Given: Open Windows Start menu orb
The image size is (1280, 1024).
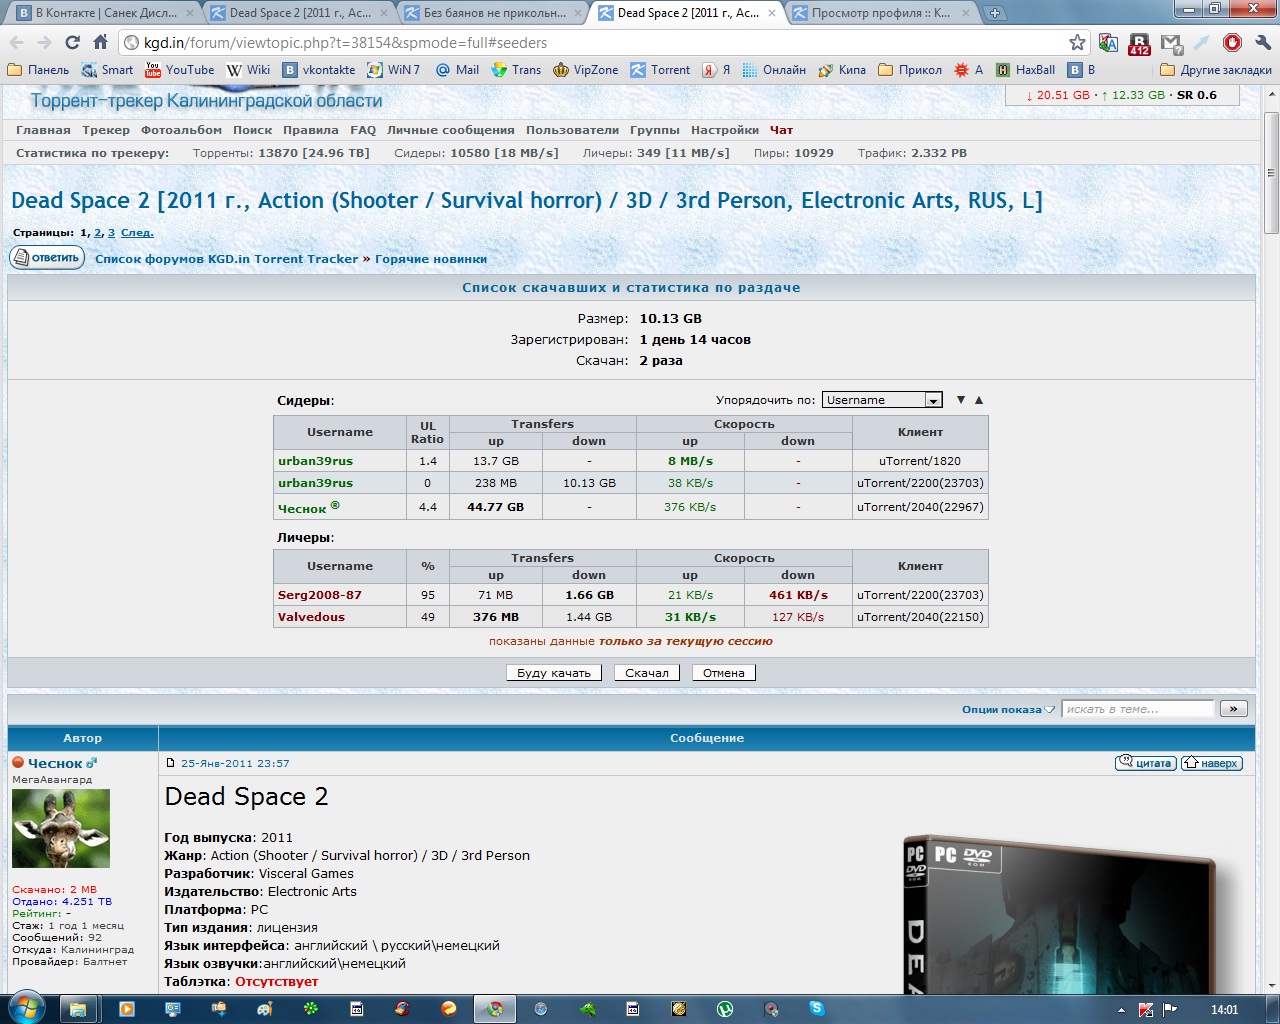Looking at the screenshot, I should coord(27,1008).
